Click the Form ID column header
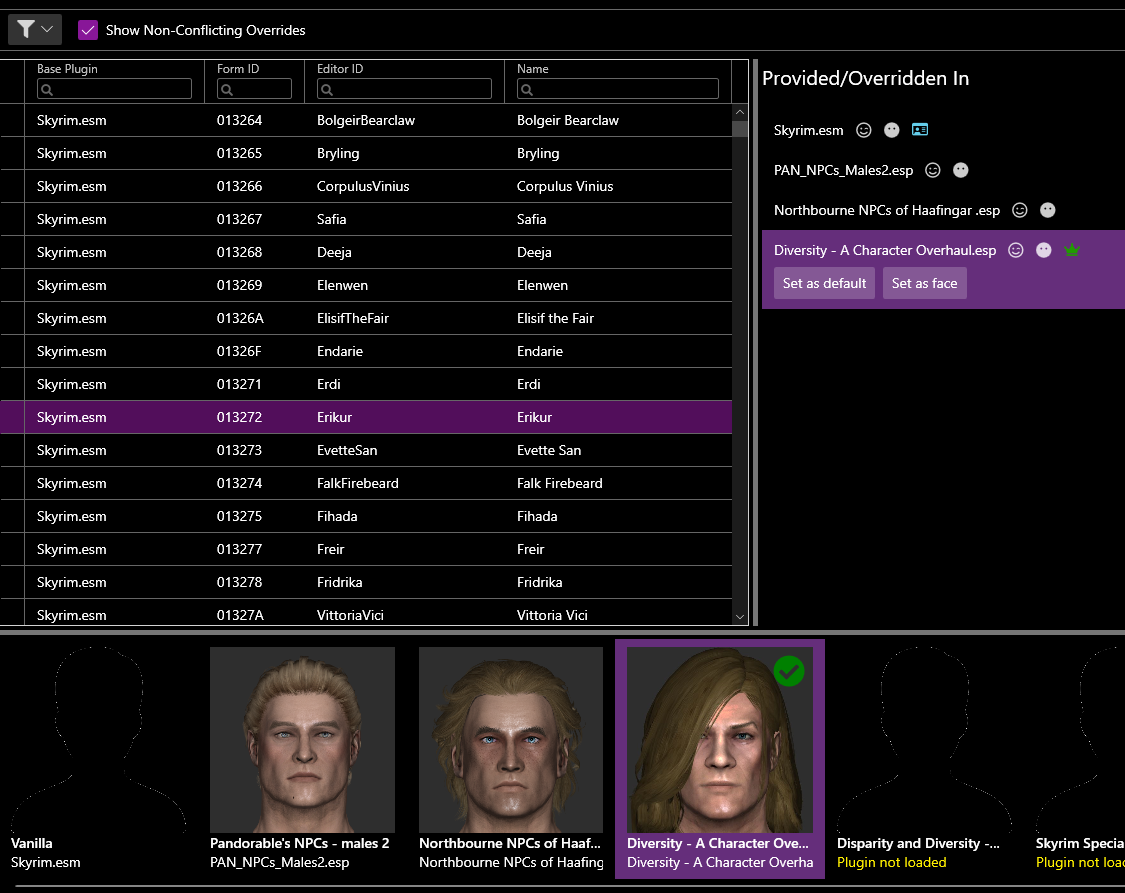The image size is (1125, 893). 237,69
